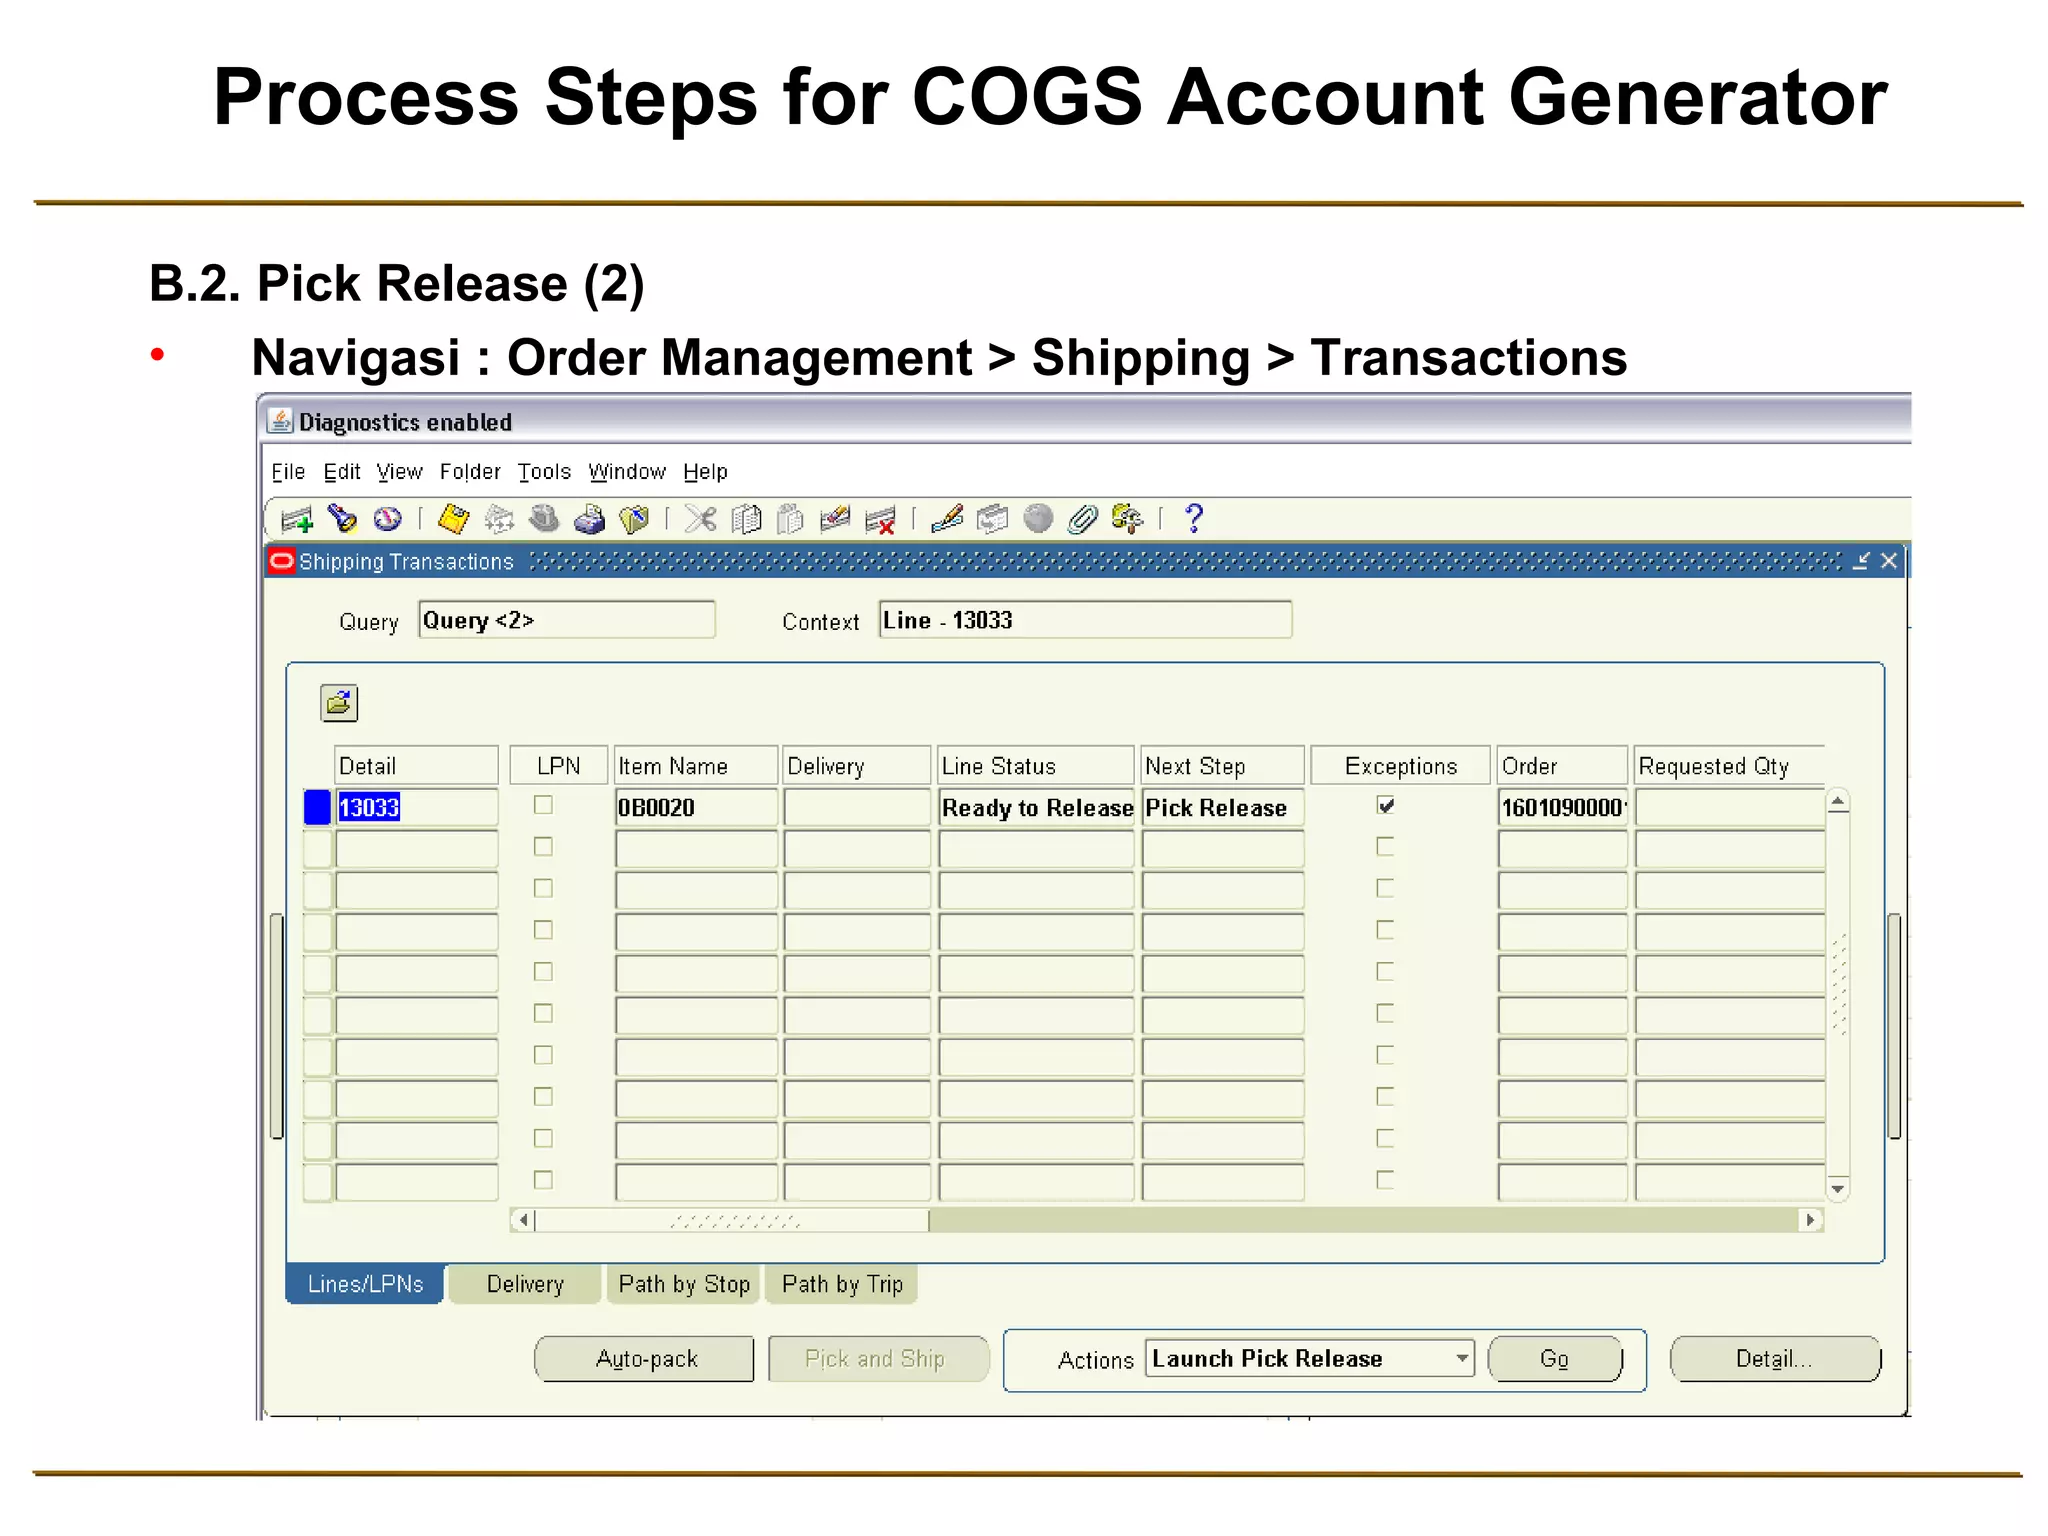Click the Next Step toolbar icon

(499, 519)
